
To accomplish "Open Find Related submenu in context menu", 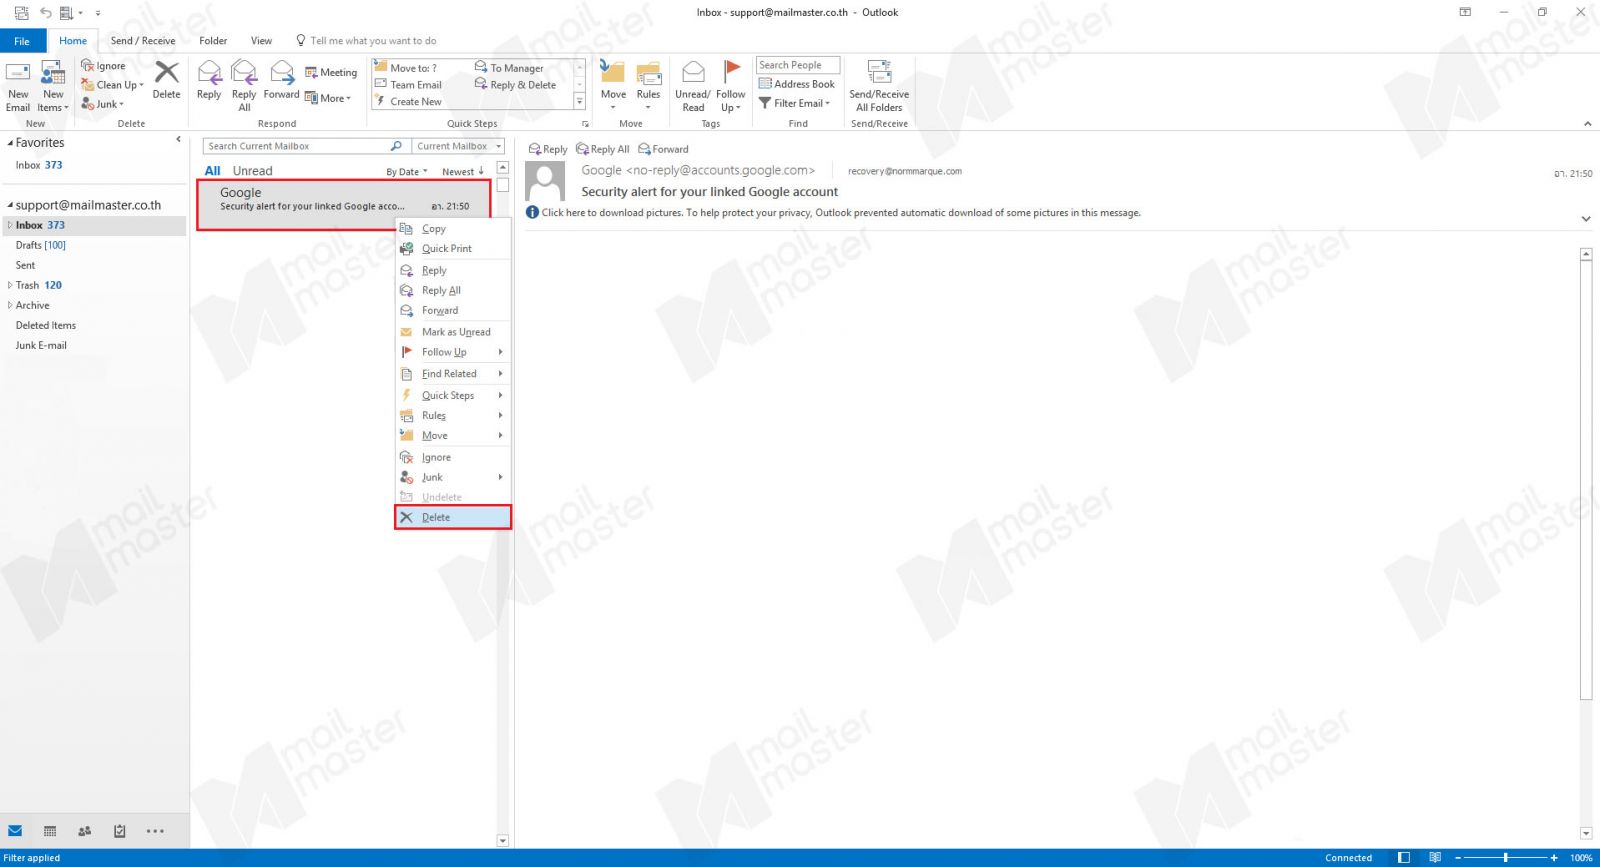I will (453, 374).
